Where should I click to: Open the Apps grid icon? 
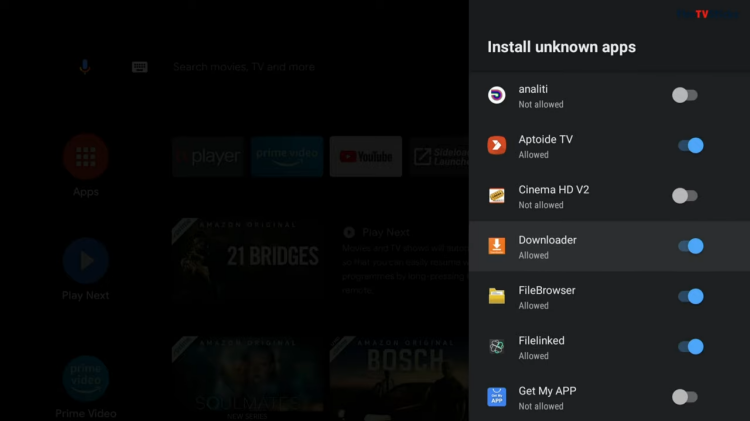86,157
